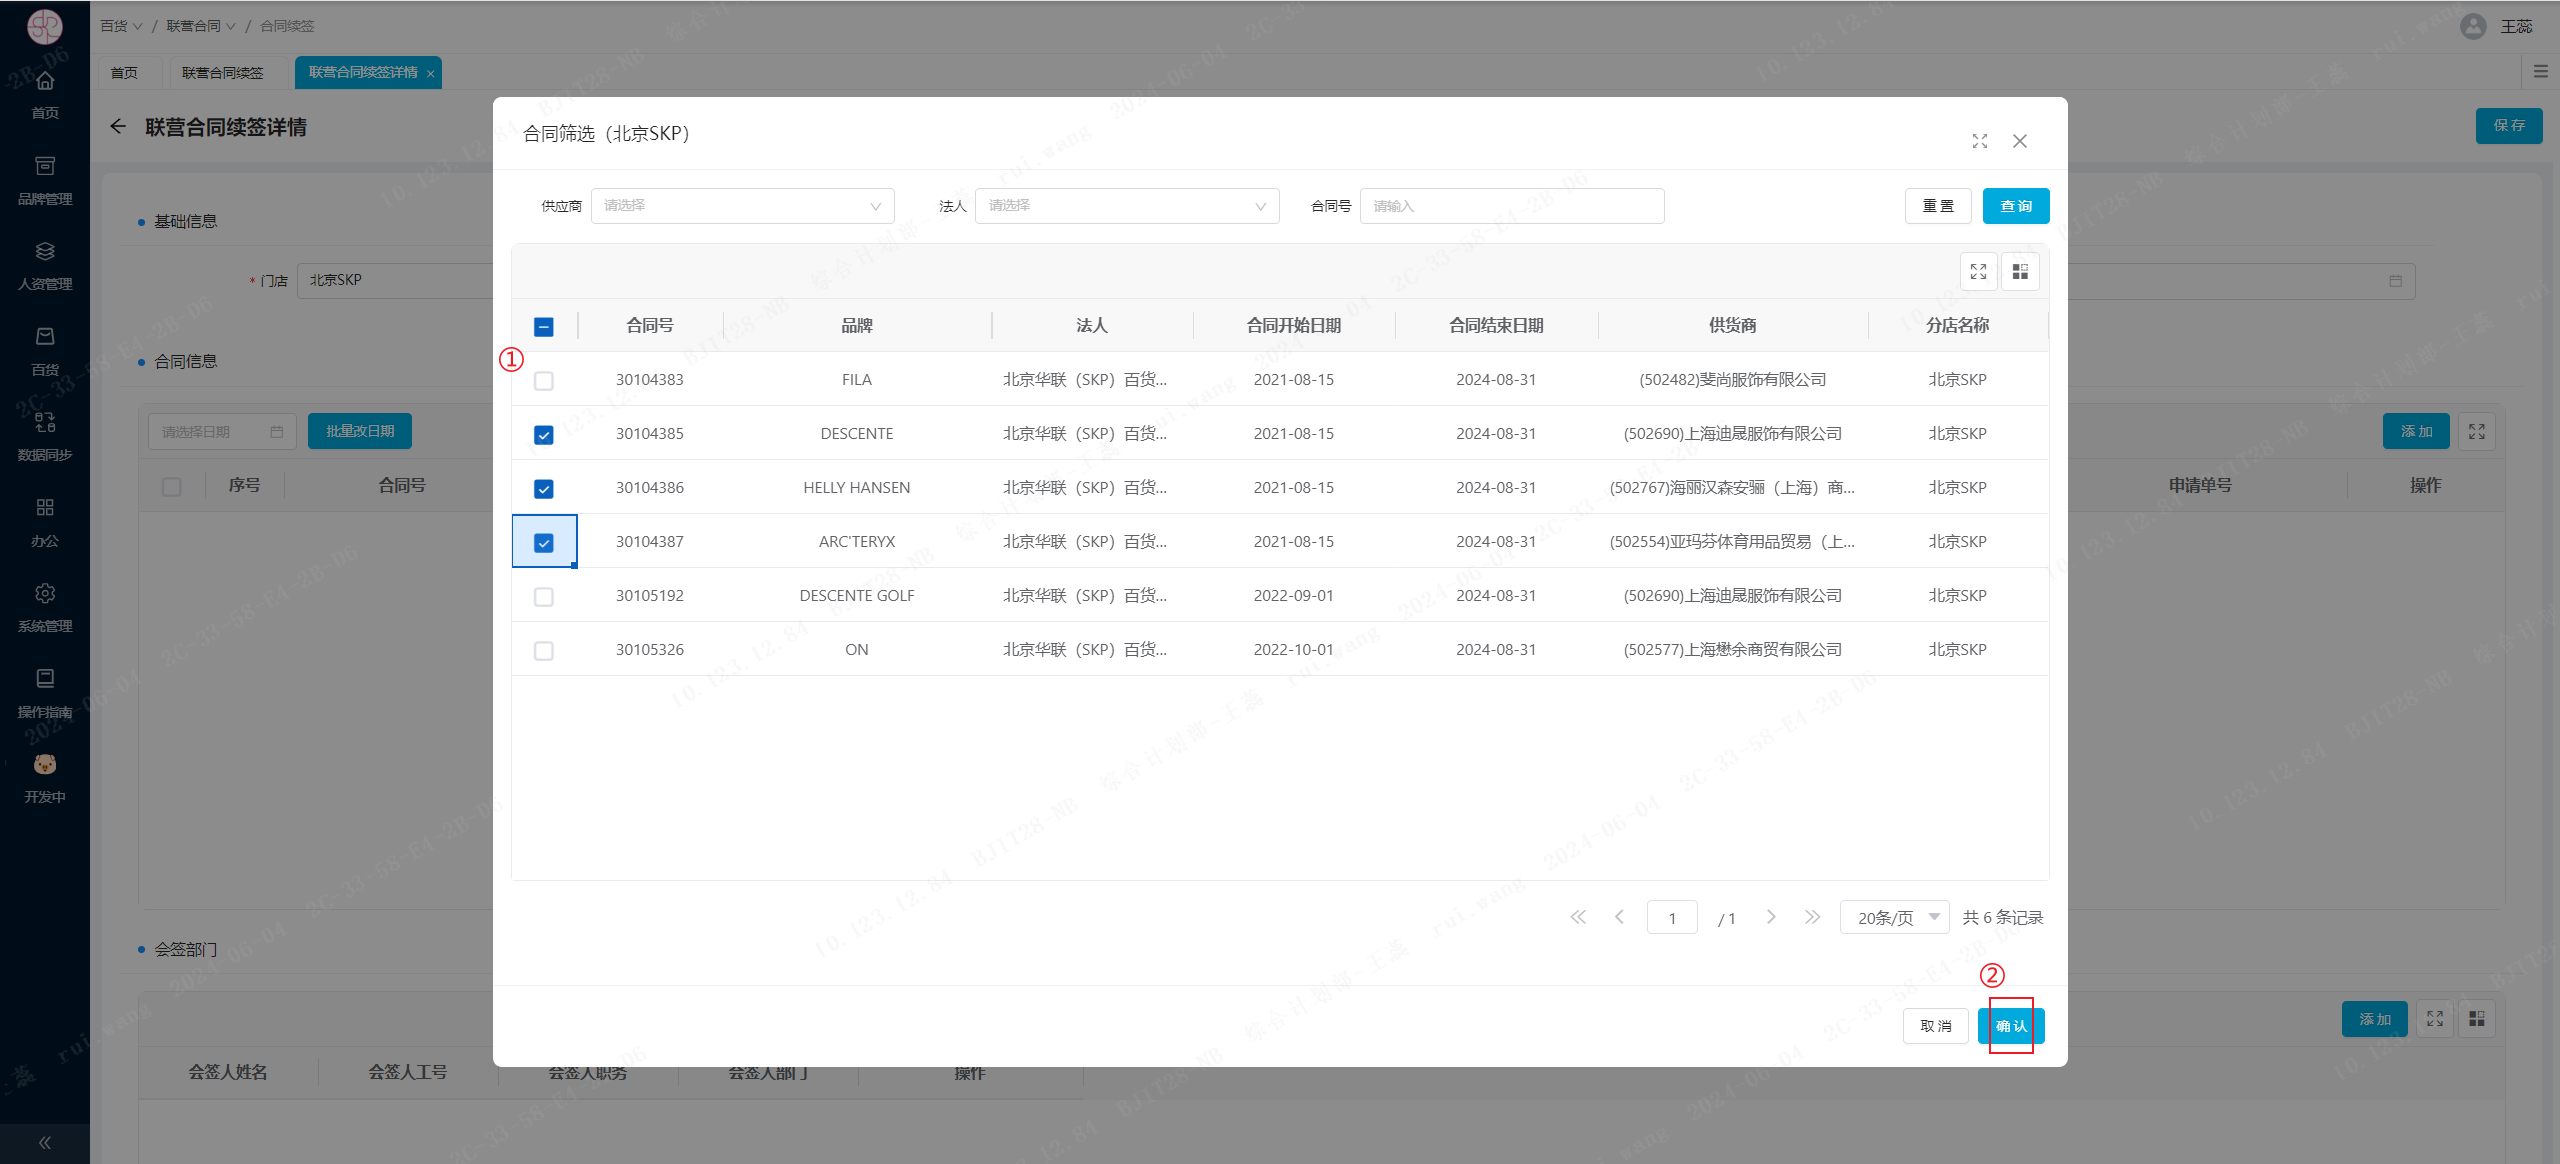Open the 法人 dropdown
2560x1164 pixels.
(x=1126, y=206)
